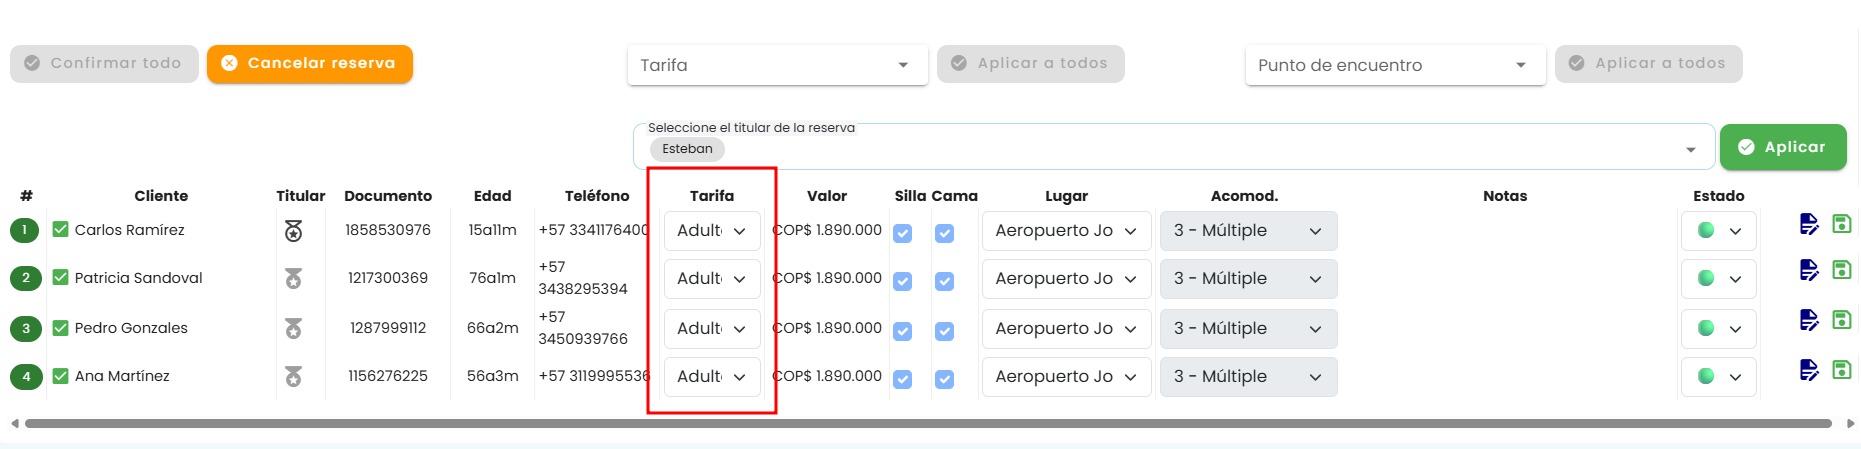The image size is (1861, 449).
Task: Set Patricia Sandoval as titular via medal icon
Action: [x=293, y=279]
